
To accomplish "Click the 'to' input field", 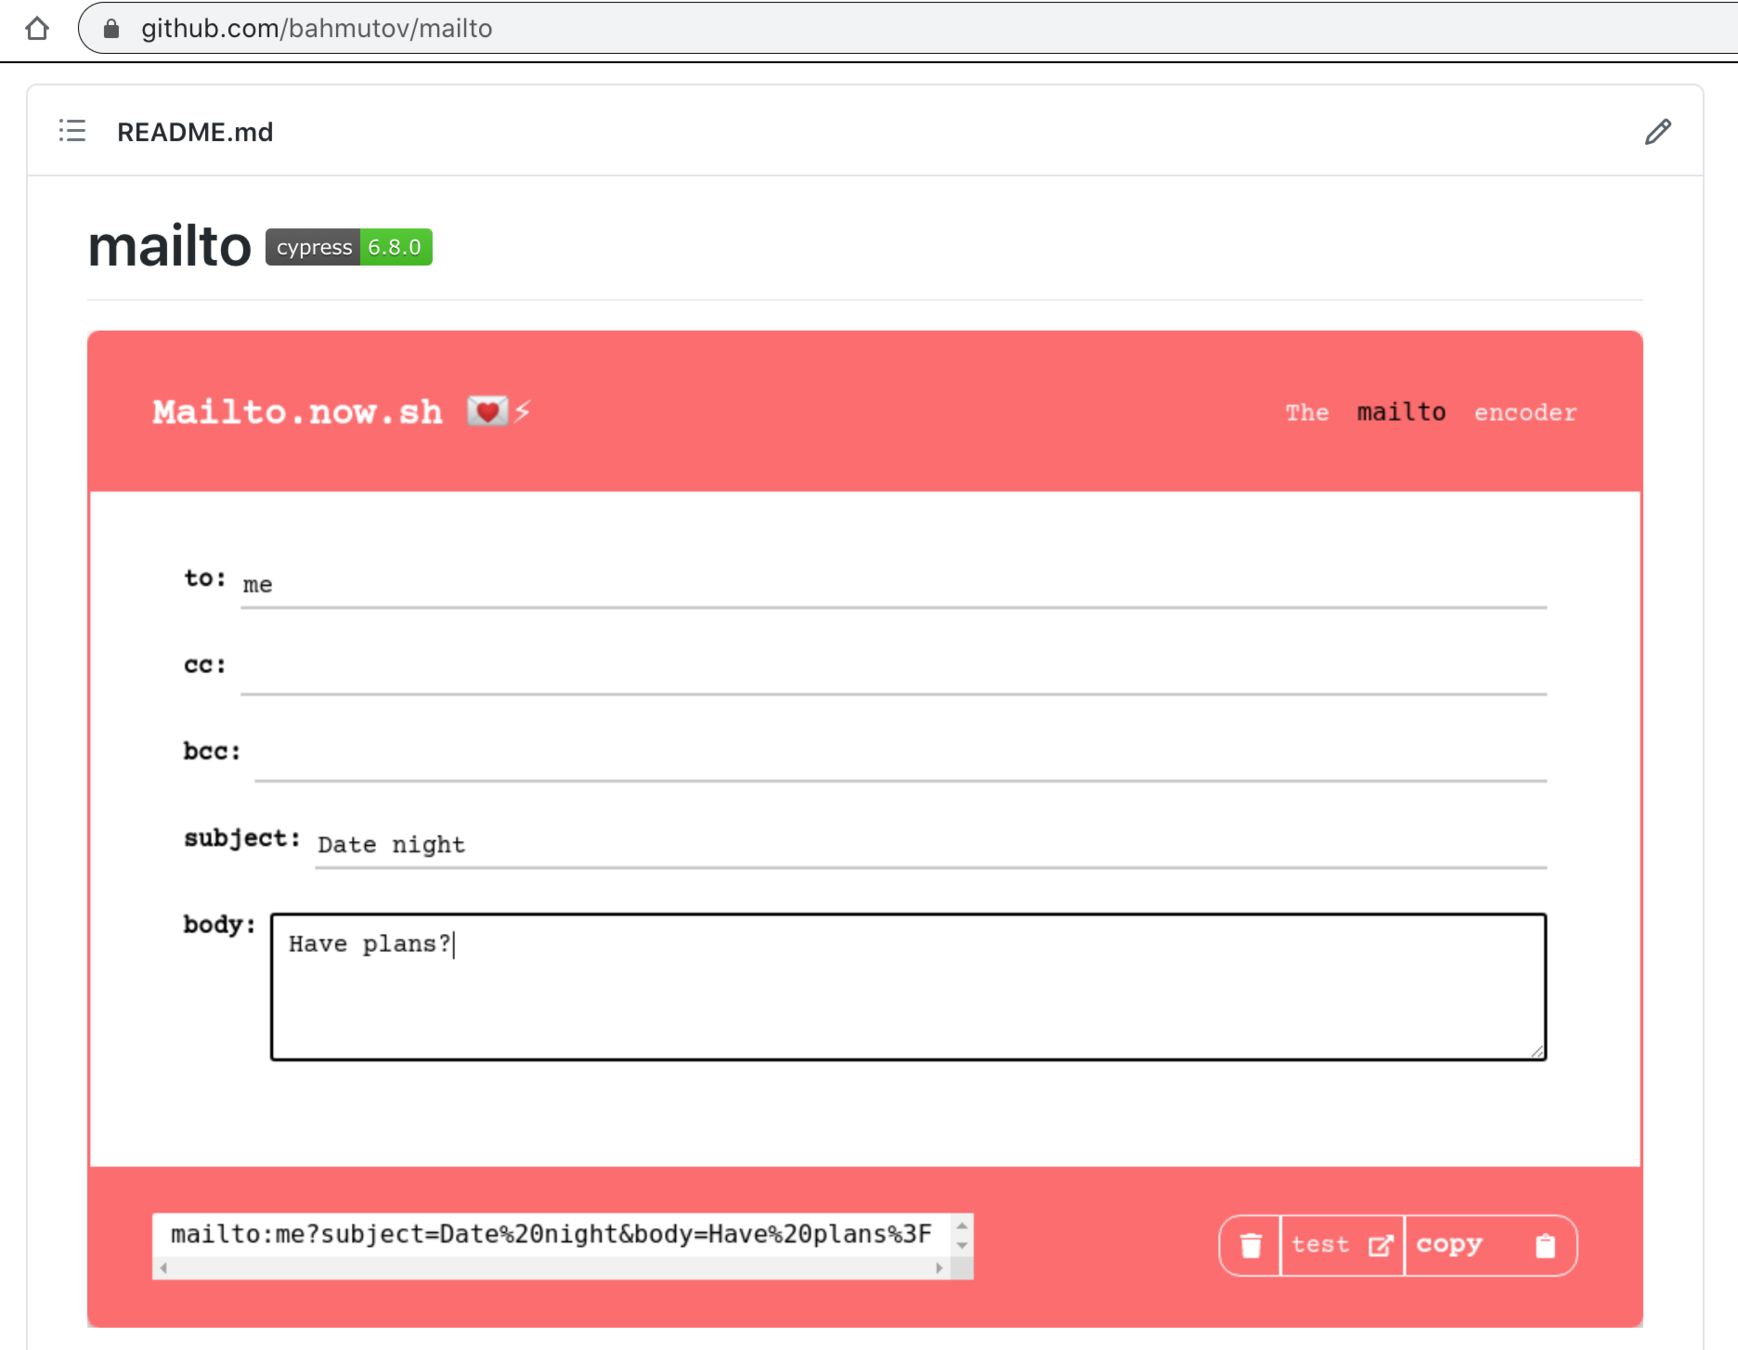I will 893,584.
